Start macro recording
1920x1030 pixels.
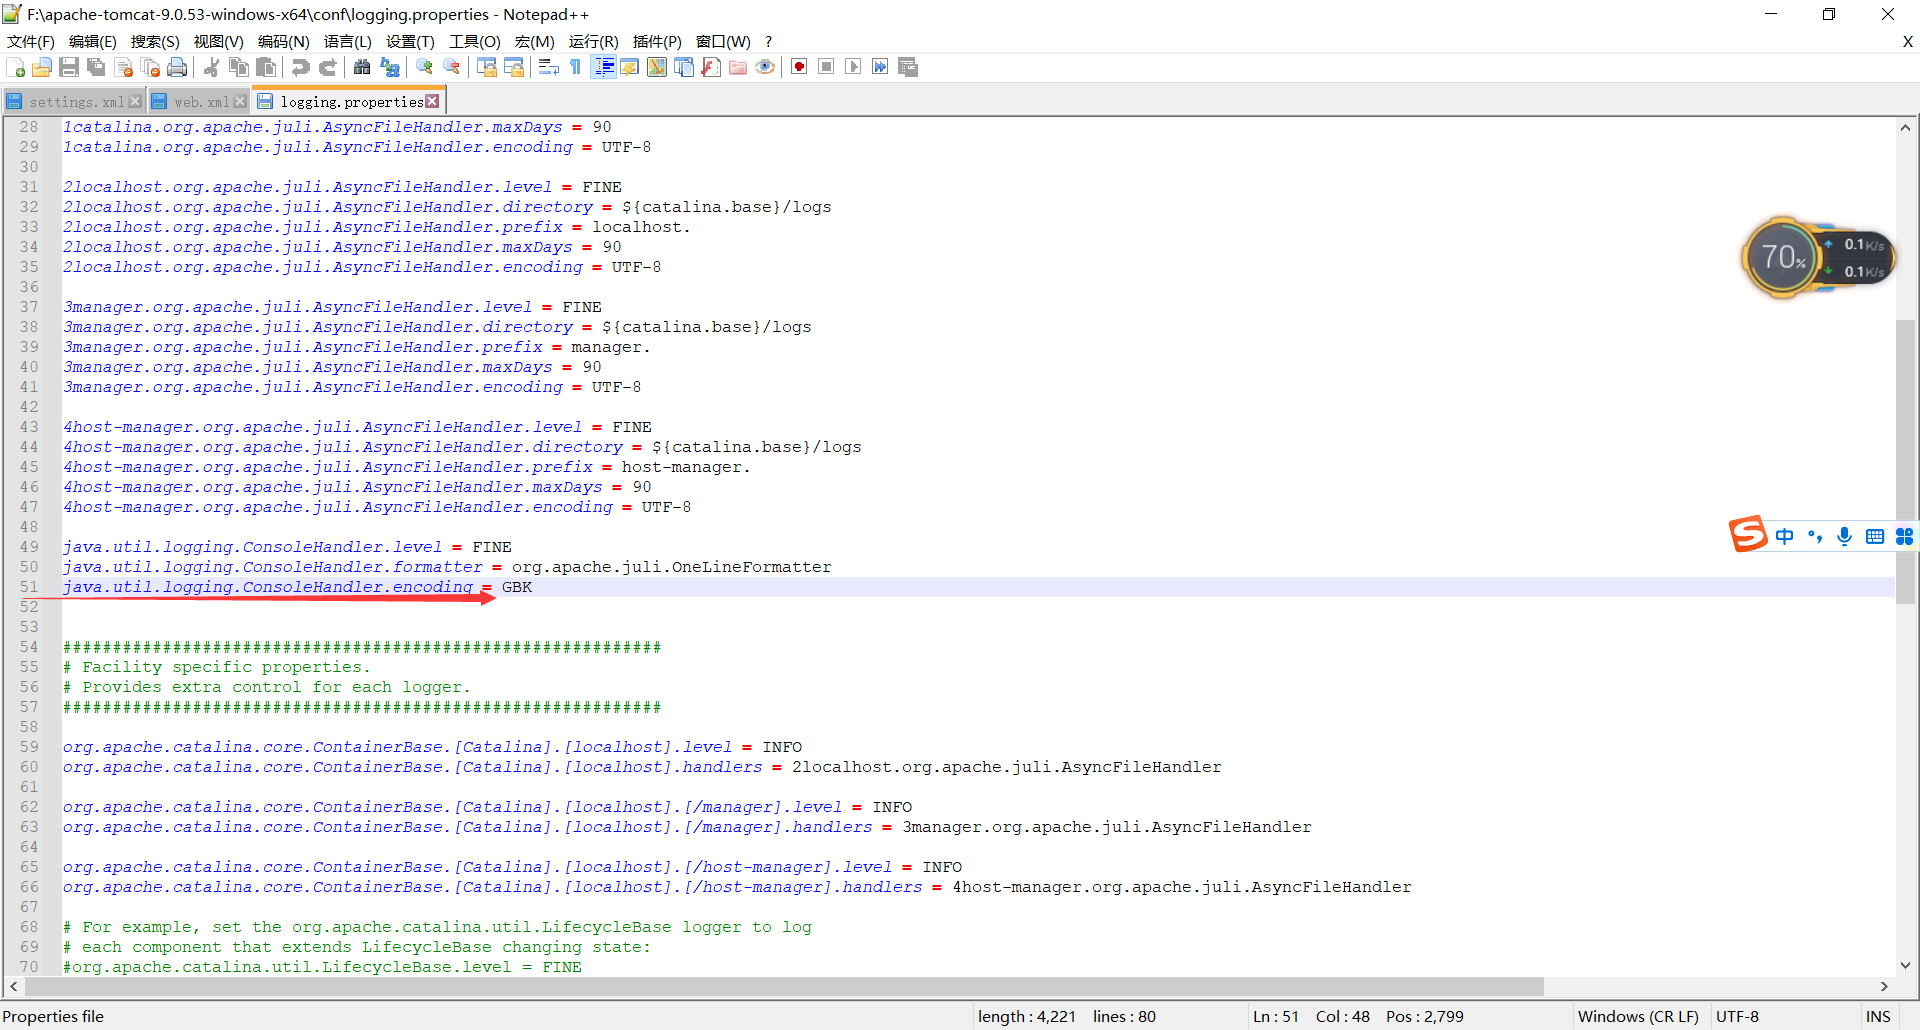tap(799, 67)
